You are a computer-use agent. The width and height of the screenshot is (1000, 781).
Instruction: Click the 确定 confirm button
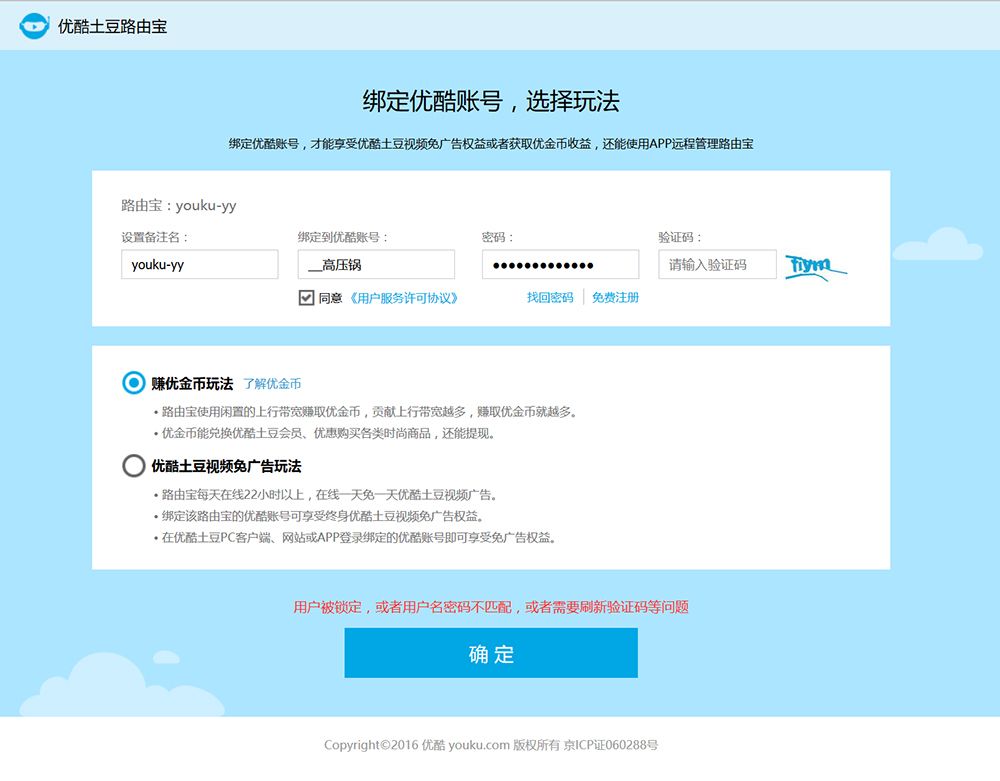pos(491,653)
